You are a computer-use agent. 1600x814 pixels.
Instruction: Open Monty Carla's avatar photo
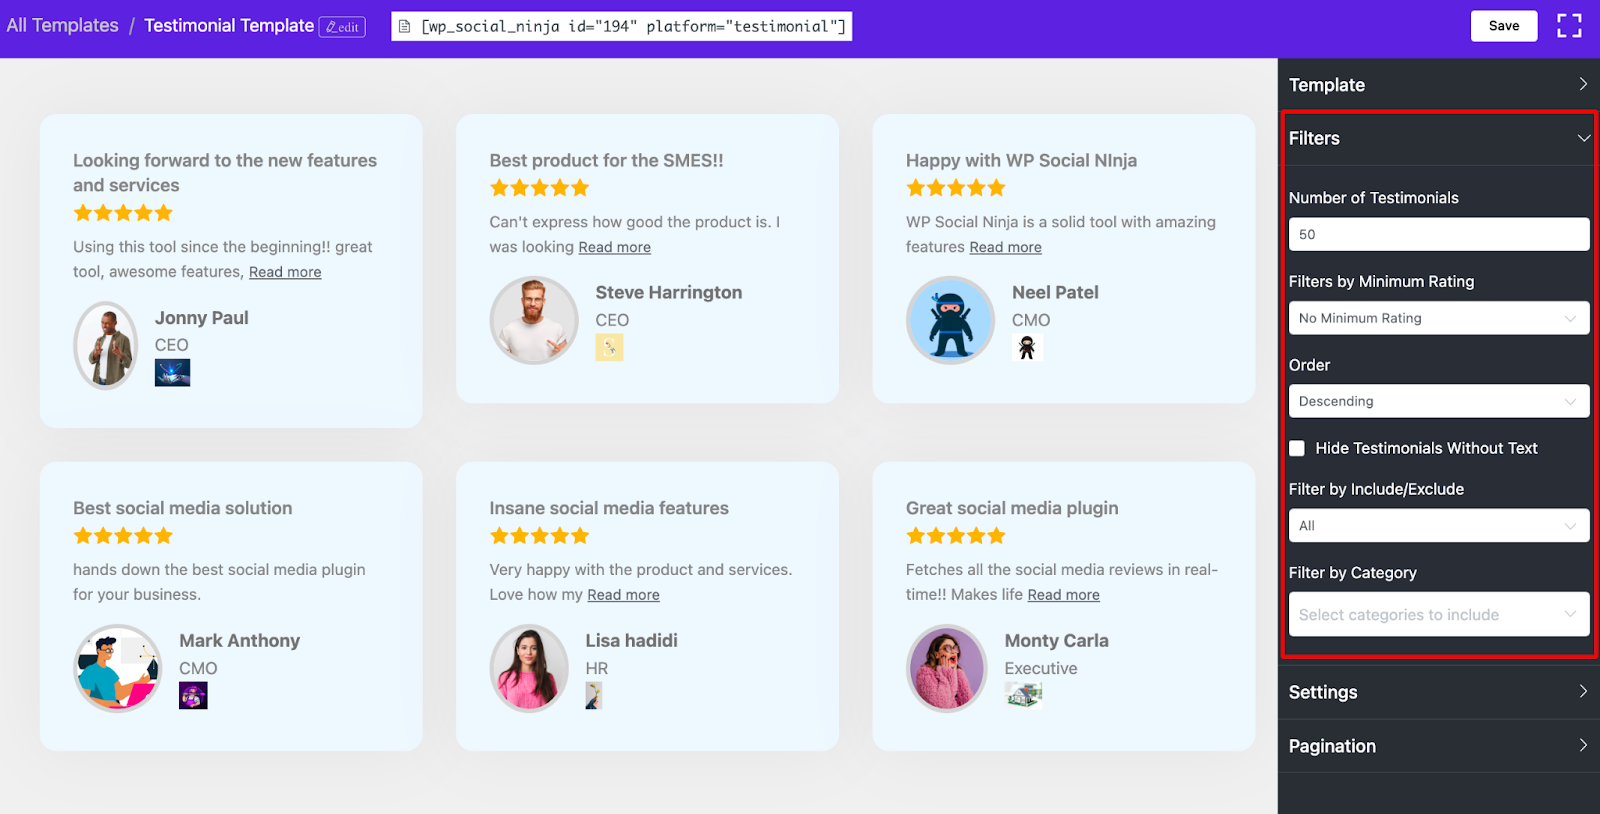(x=947, y=668)
